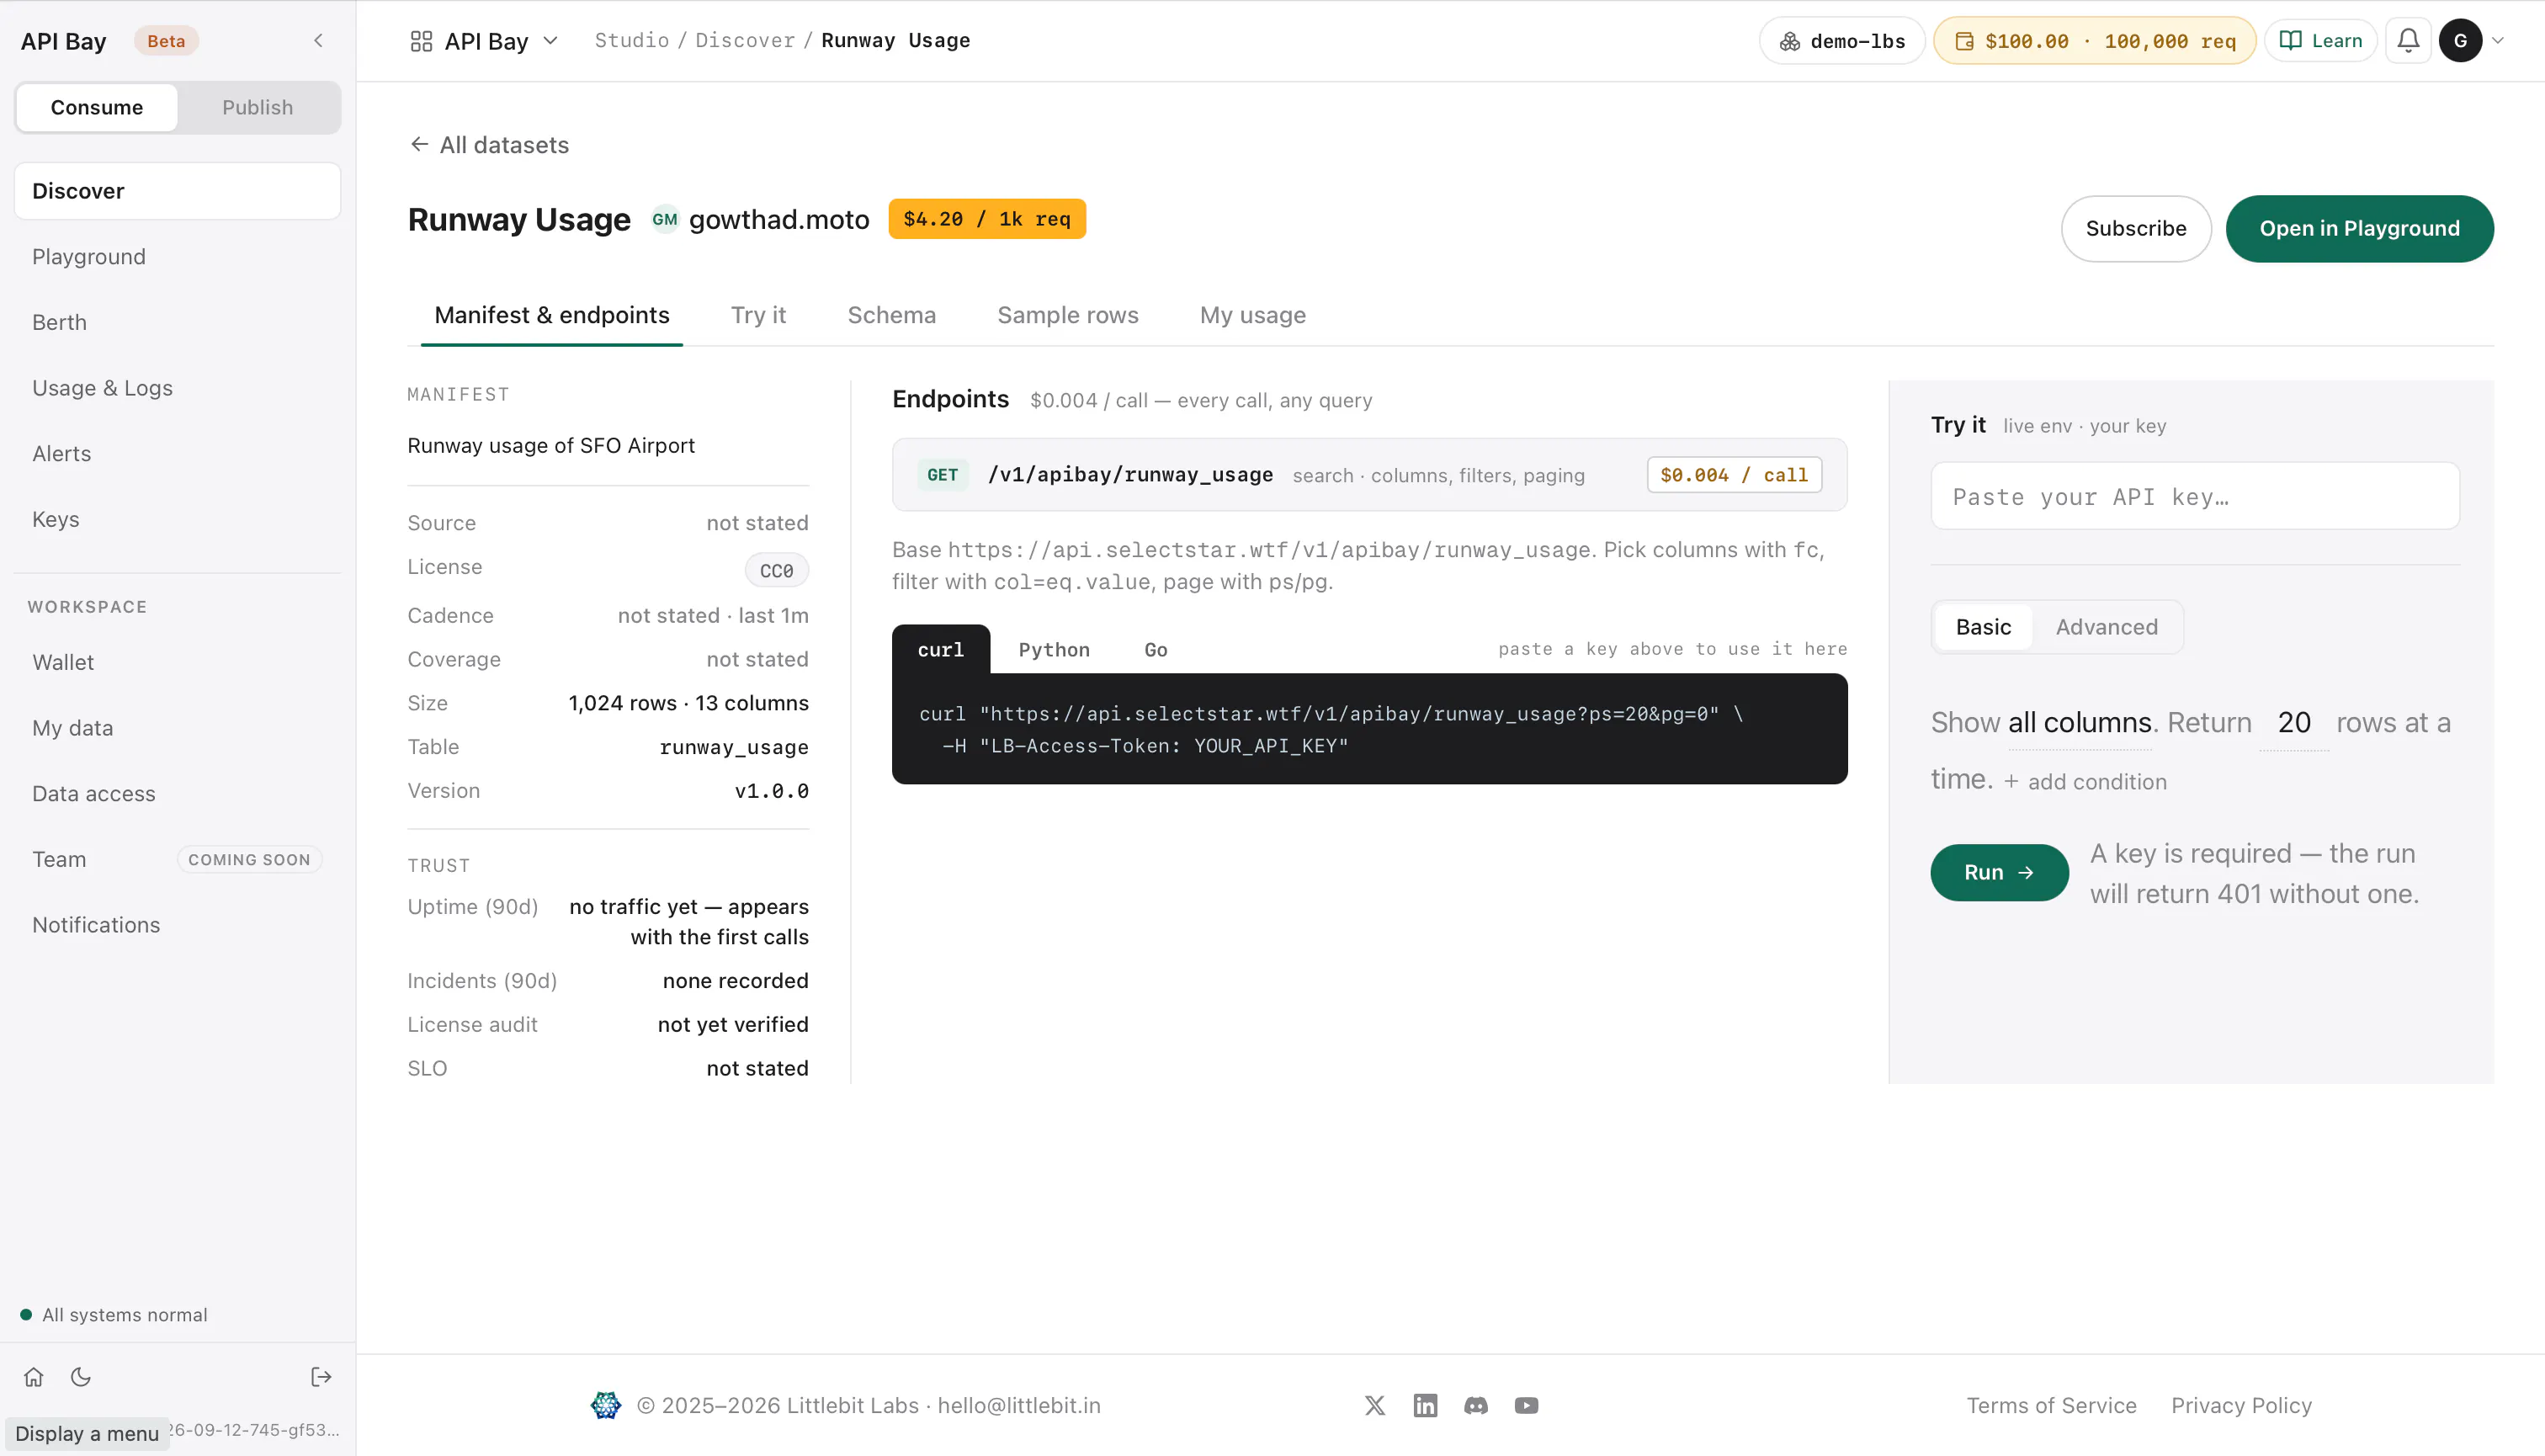Open the all columns selector
The image size is (2545, 1456).
2079,722
